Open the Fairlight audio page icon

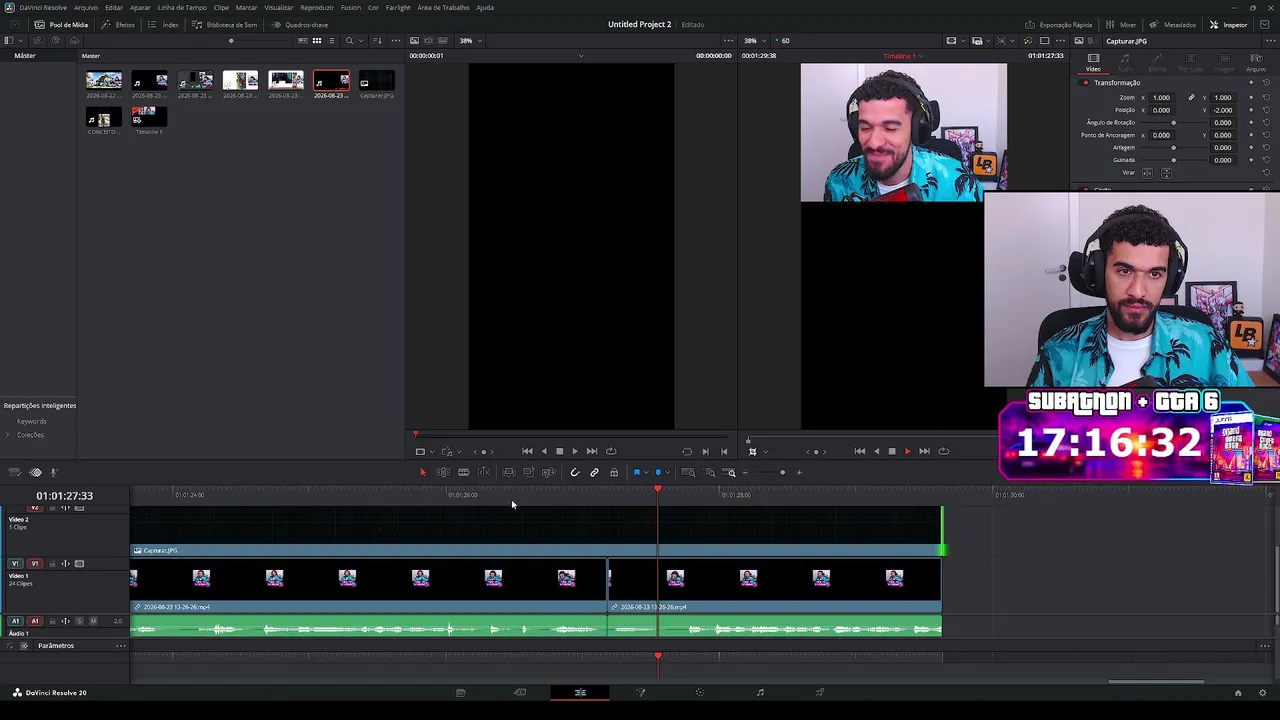(x=760, y=692)
